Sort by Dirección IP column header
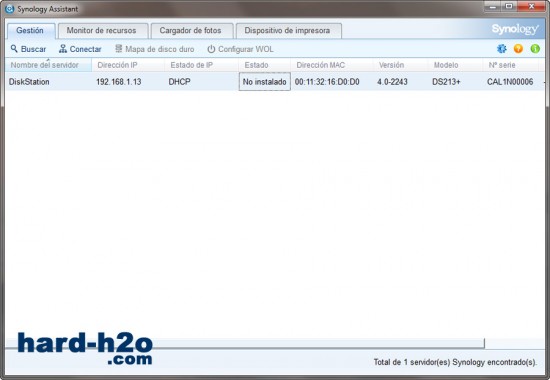The width and height of the screenshot is (550, 380). pos(128,65)
